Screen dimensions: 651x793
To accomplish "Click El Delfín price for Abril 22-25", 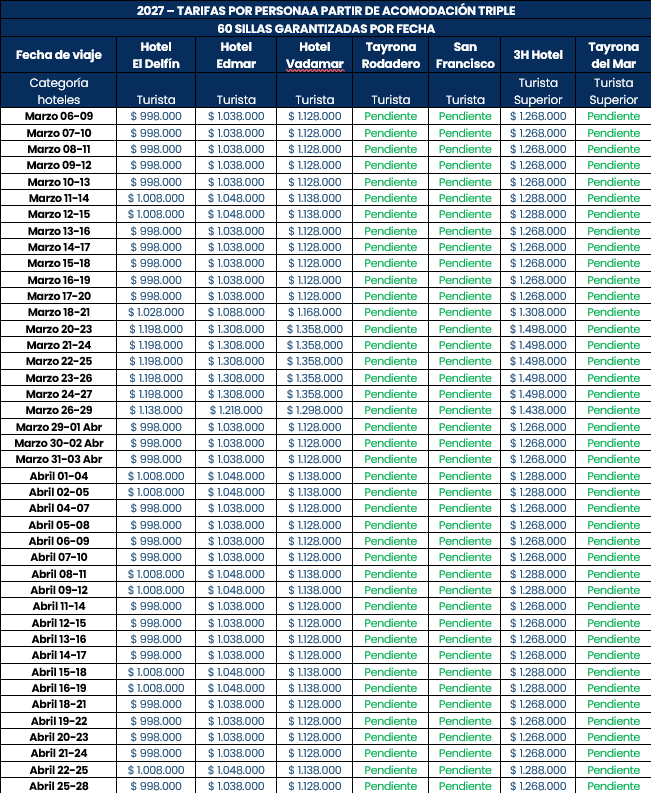I will (156, 770).
